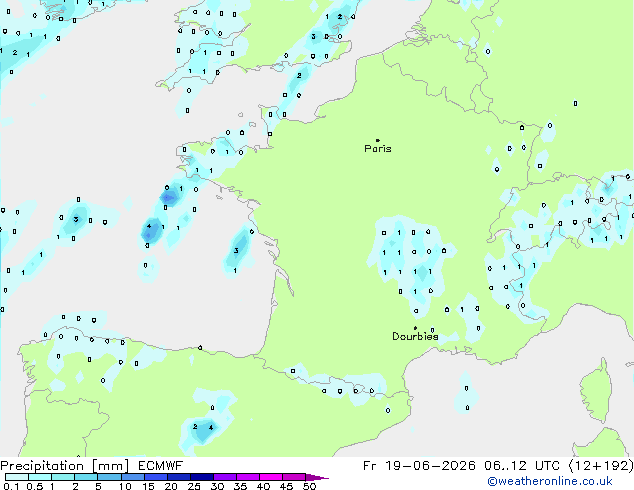Click the black dot marking Dourbies
This screenshot has height=490, width=634.
(x=415, y=328)
